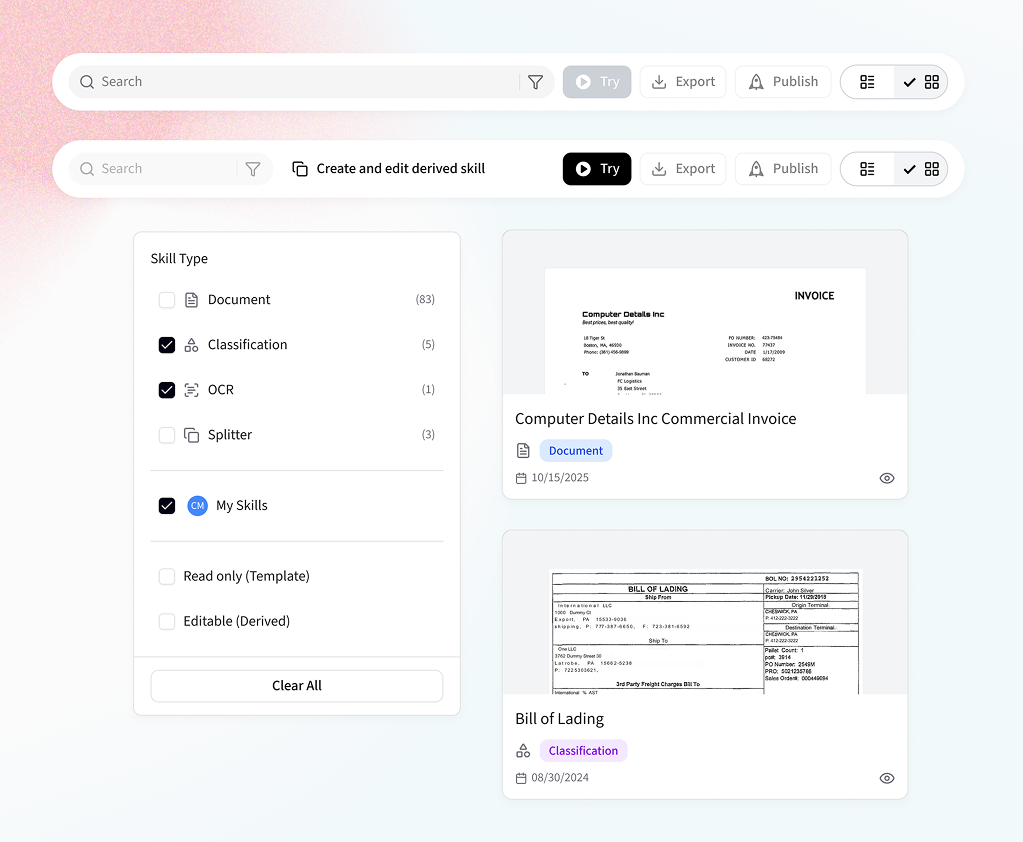Tick the Editable (Derived) checkbox
1023x842 pixels.
[x=167, y=622]
